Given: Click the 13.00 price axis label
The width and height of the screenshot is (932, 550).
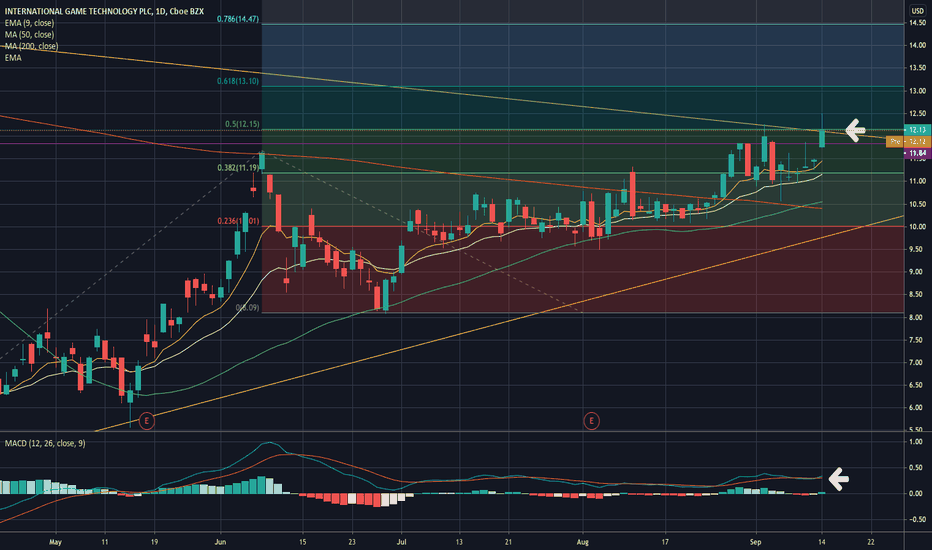Looking at the screenshot, I should click(x=917, y=91).
